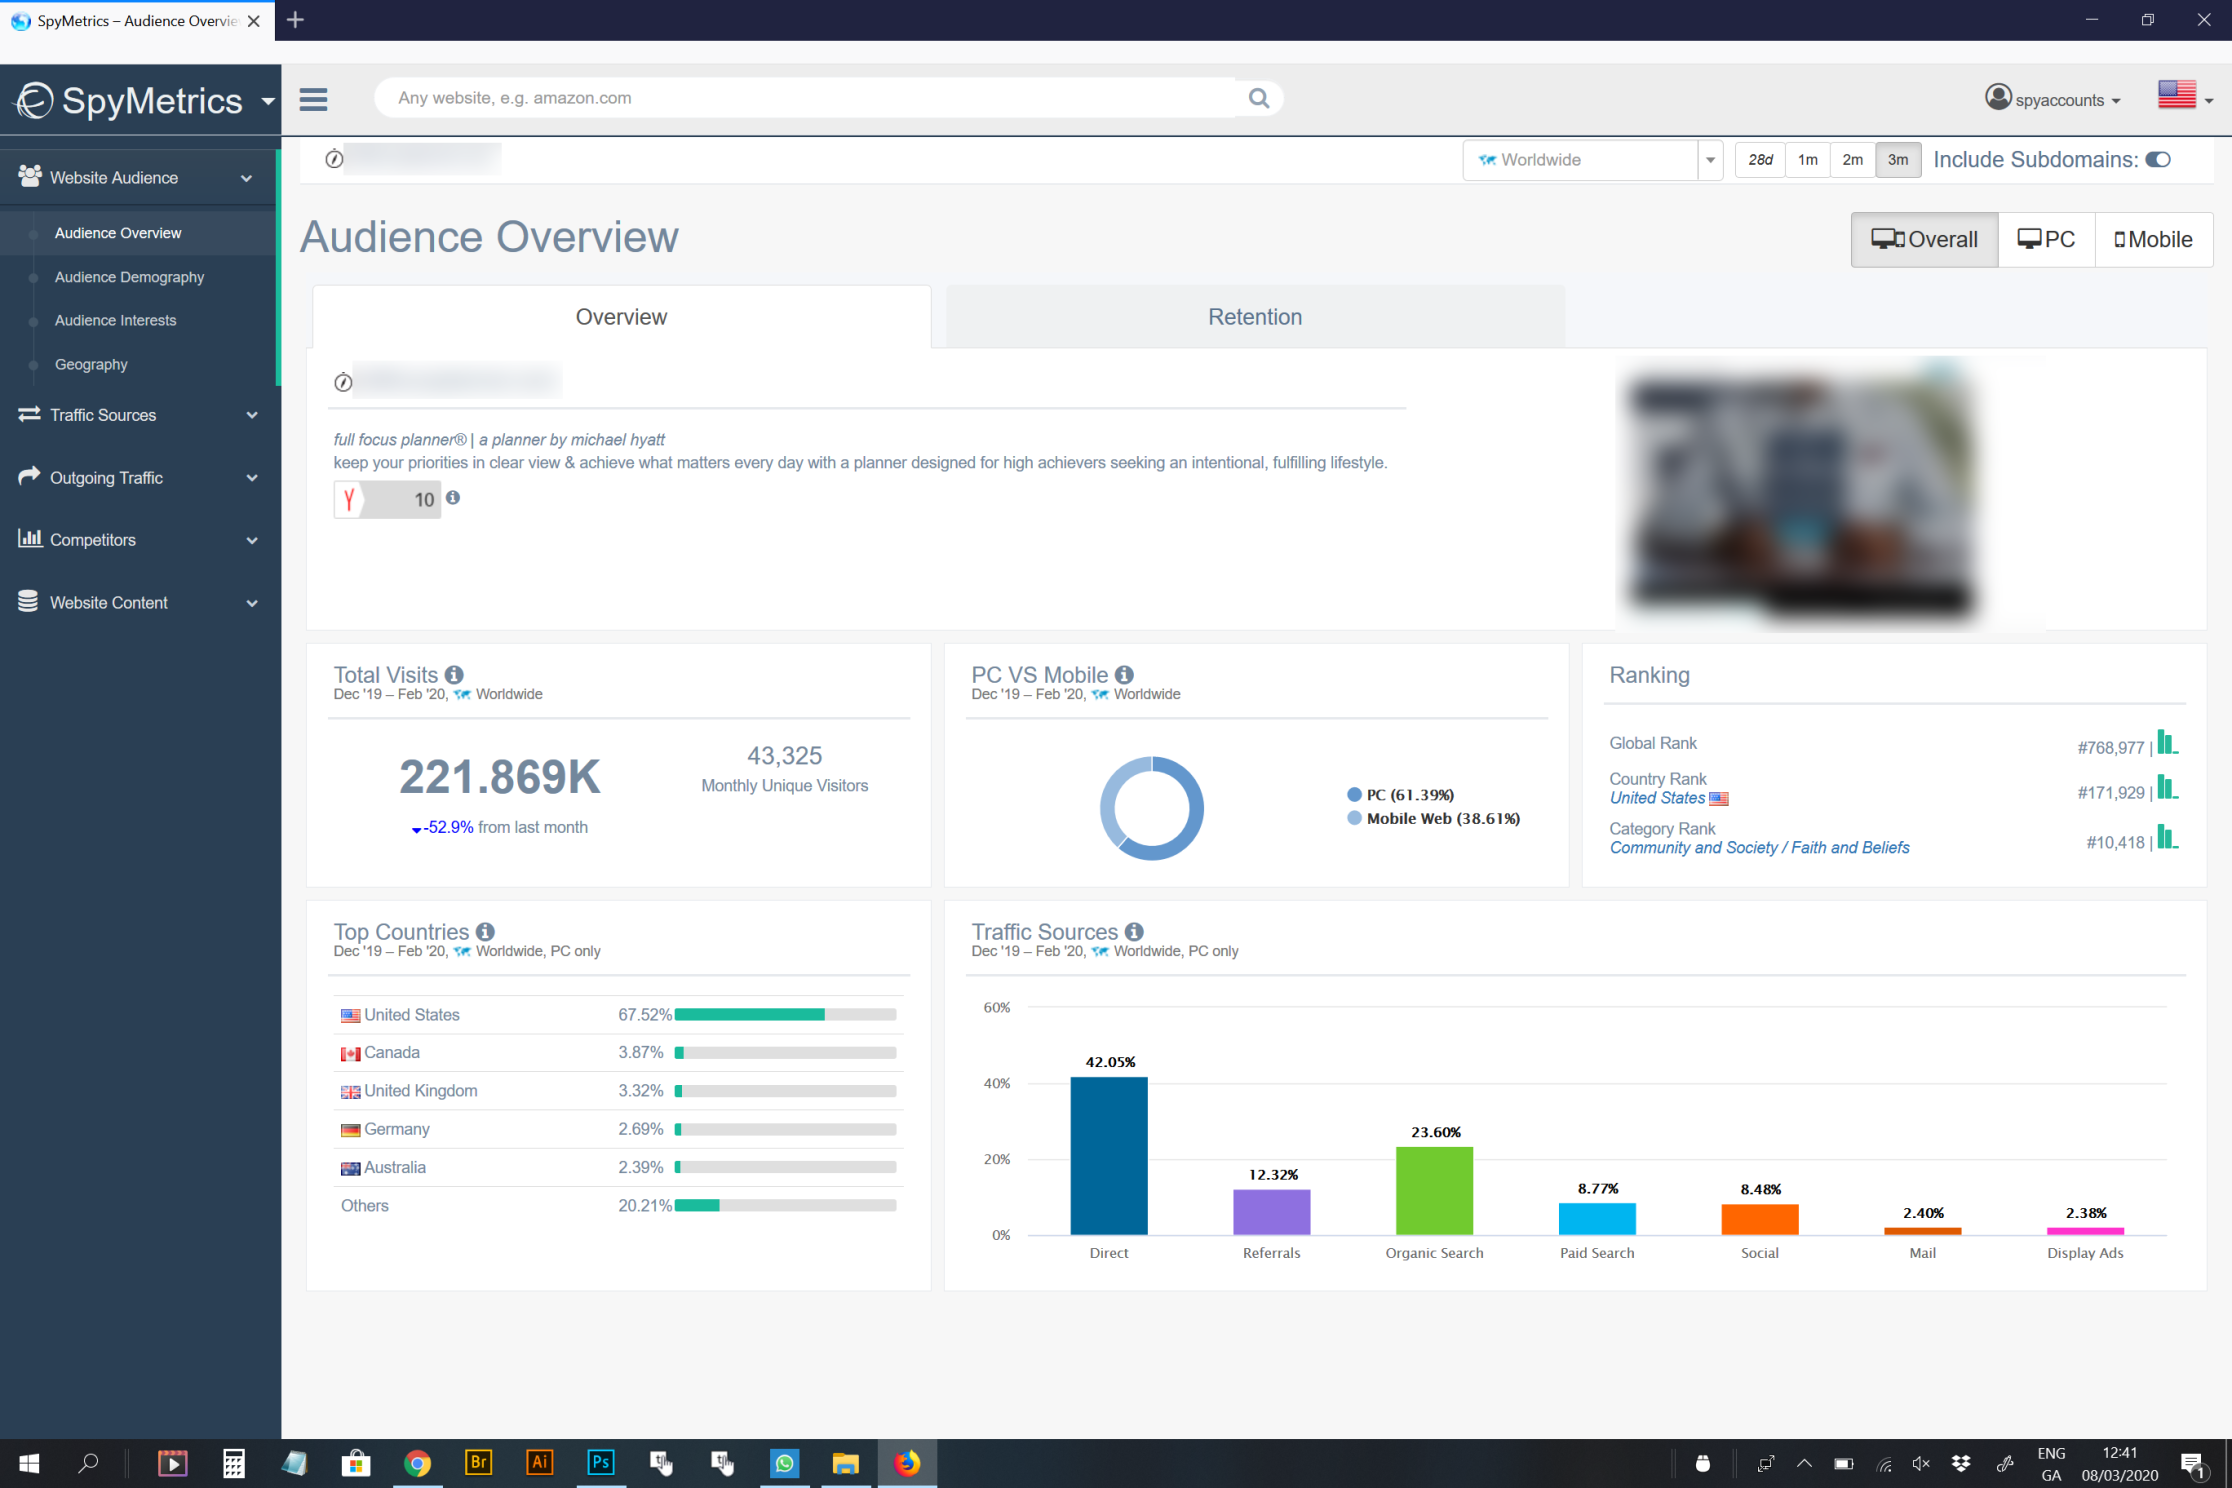
Task: Click Canada in Top Countries
Action: (x=391, y=1053)
